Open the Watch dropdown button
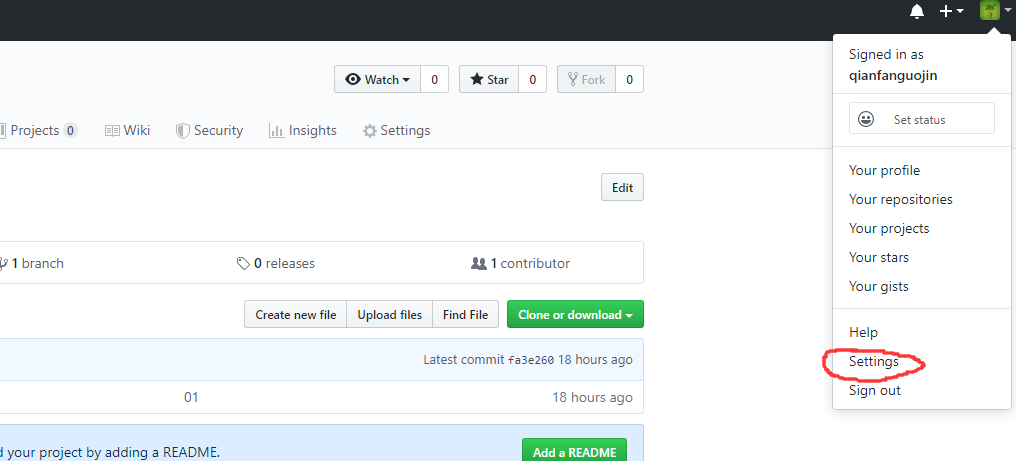 click(x=377, y=80)
